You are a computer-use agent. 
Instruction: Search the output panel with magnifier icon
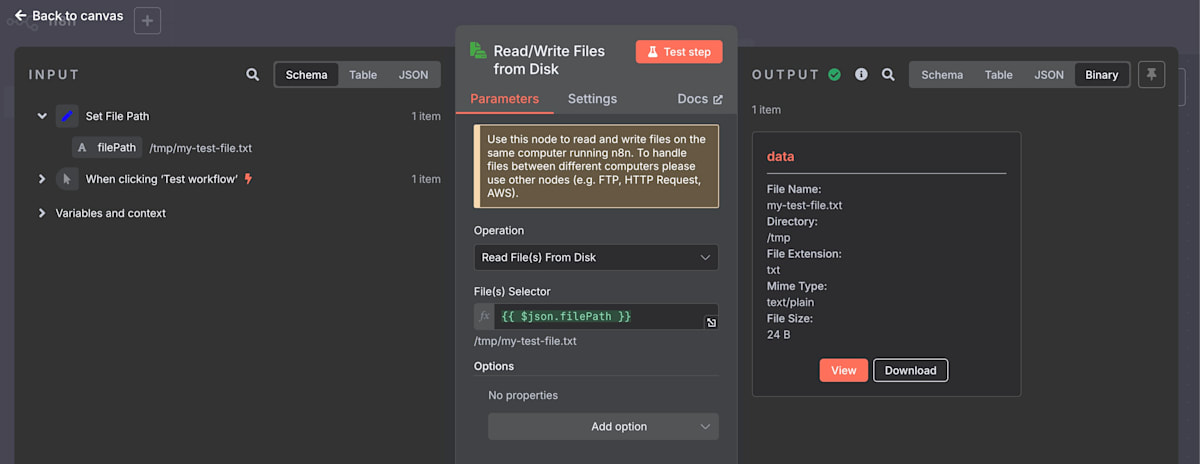point(888,75)
